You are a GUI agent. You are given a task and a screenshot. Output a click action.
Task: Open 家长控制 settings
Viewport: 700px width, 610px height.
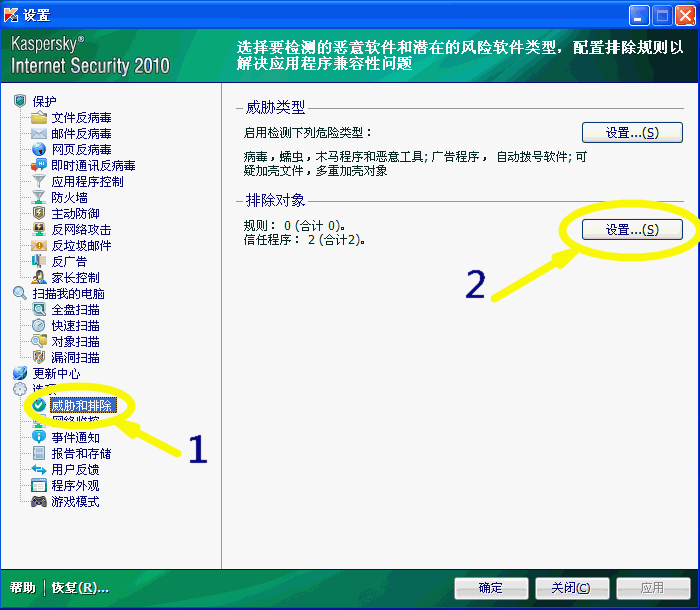(x=75, y=278)
